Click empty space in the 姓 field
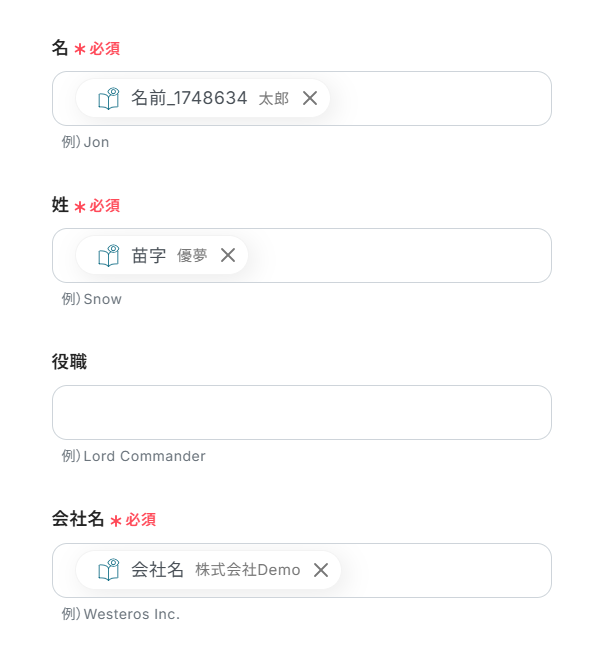 (x=400, y=255)
